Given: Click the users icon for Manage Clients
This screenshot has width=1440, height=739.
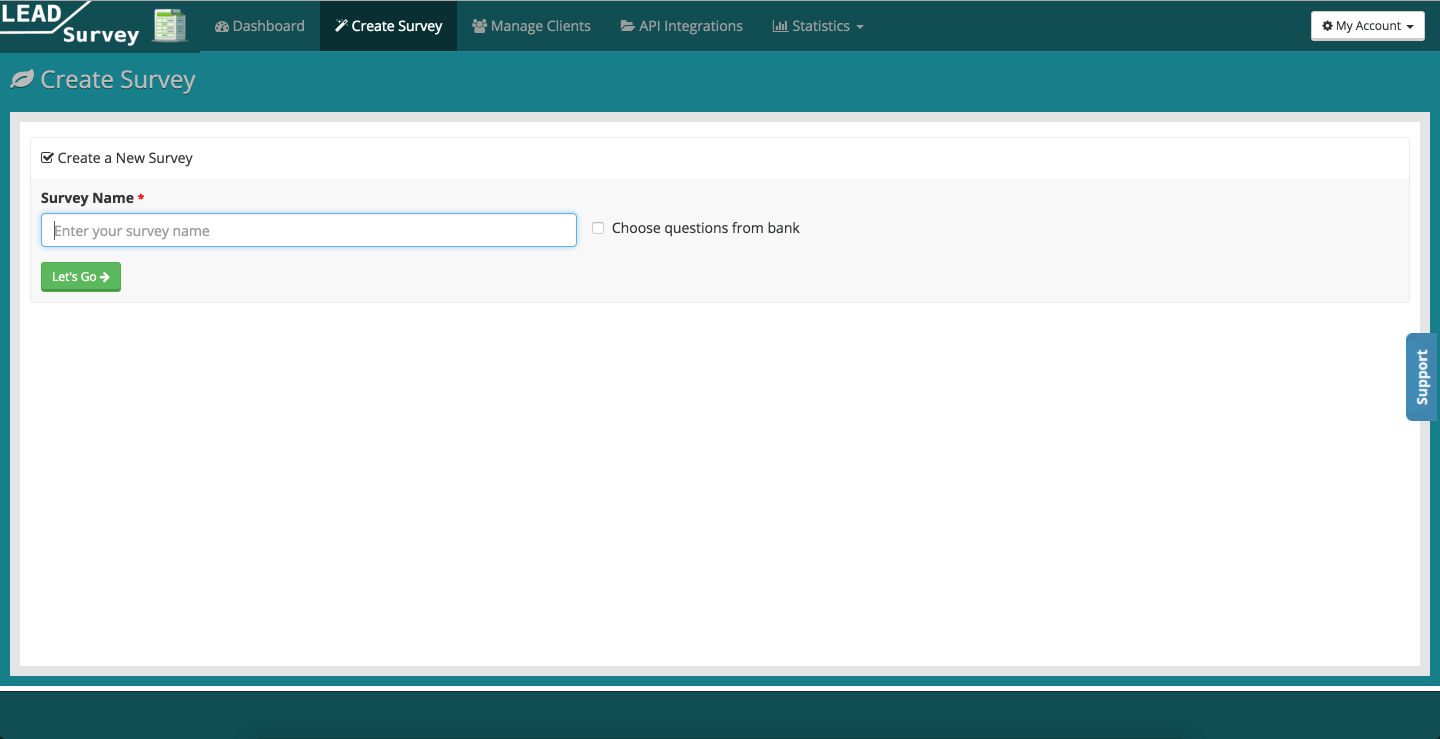Looking at the screenshot, I should [x=479, y=26].
